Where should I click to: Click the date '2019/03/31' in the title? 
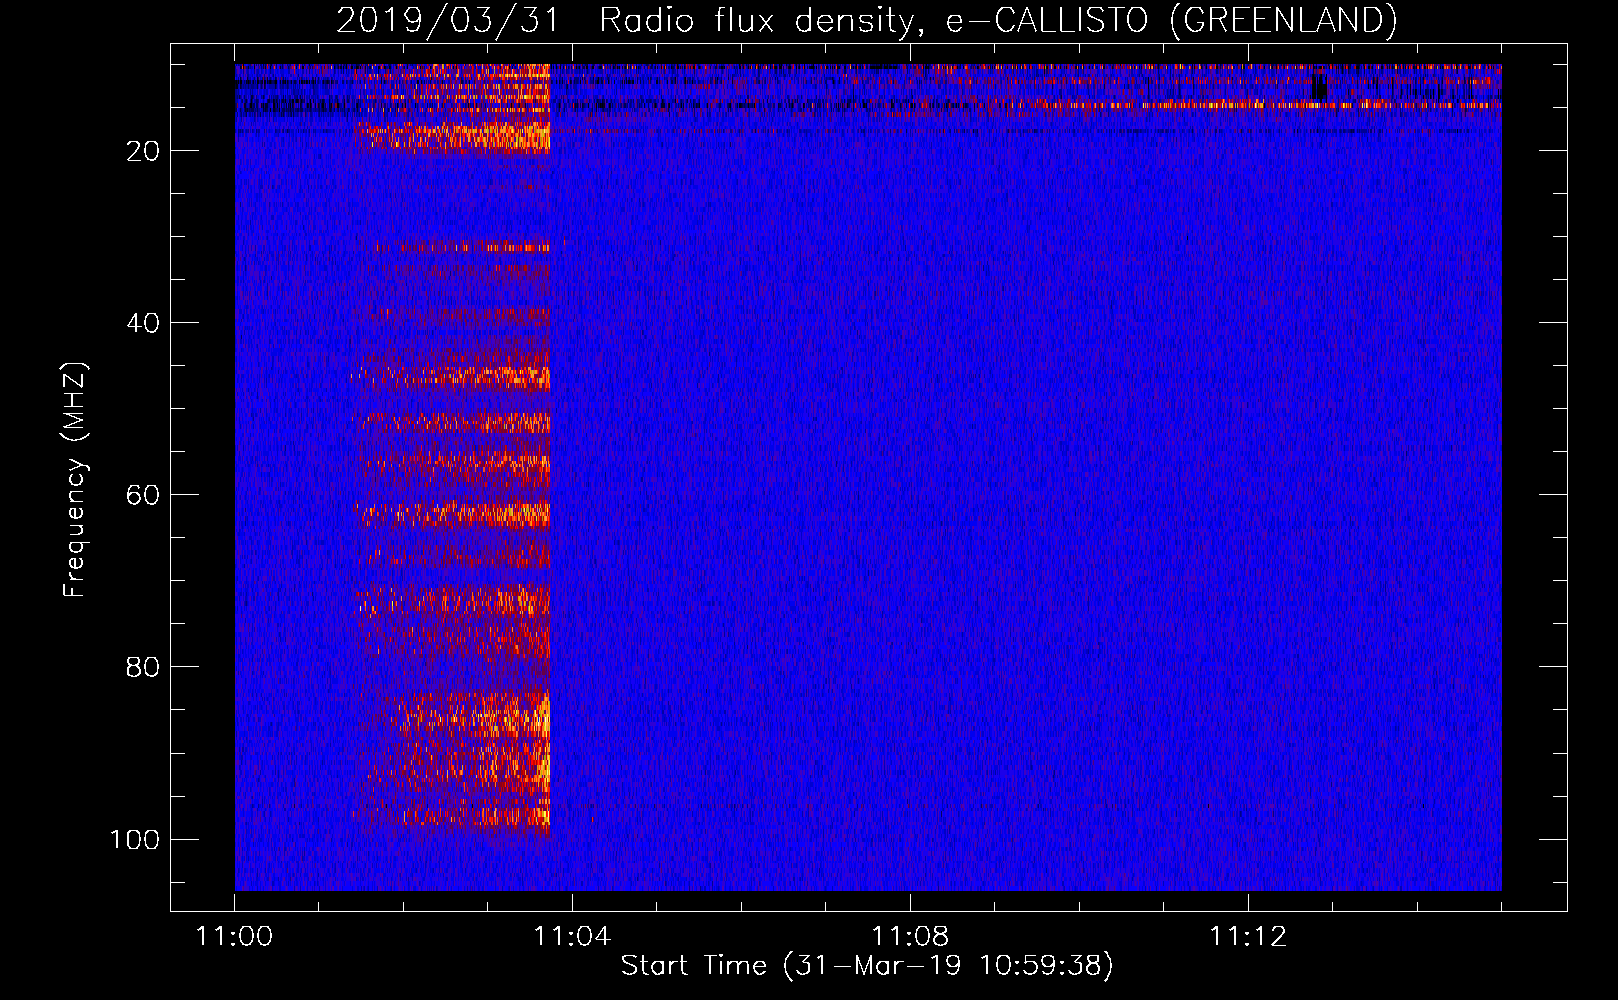click(447, 20)
